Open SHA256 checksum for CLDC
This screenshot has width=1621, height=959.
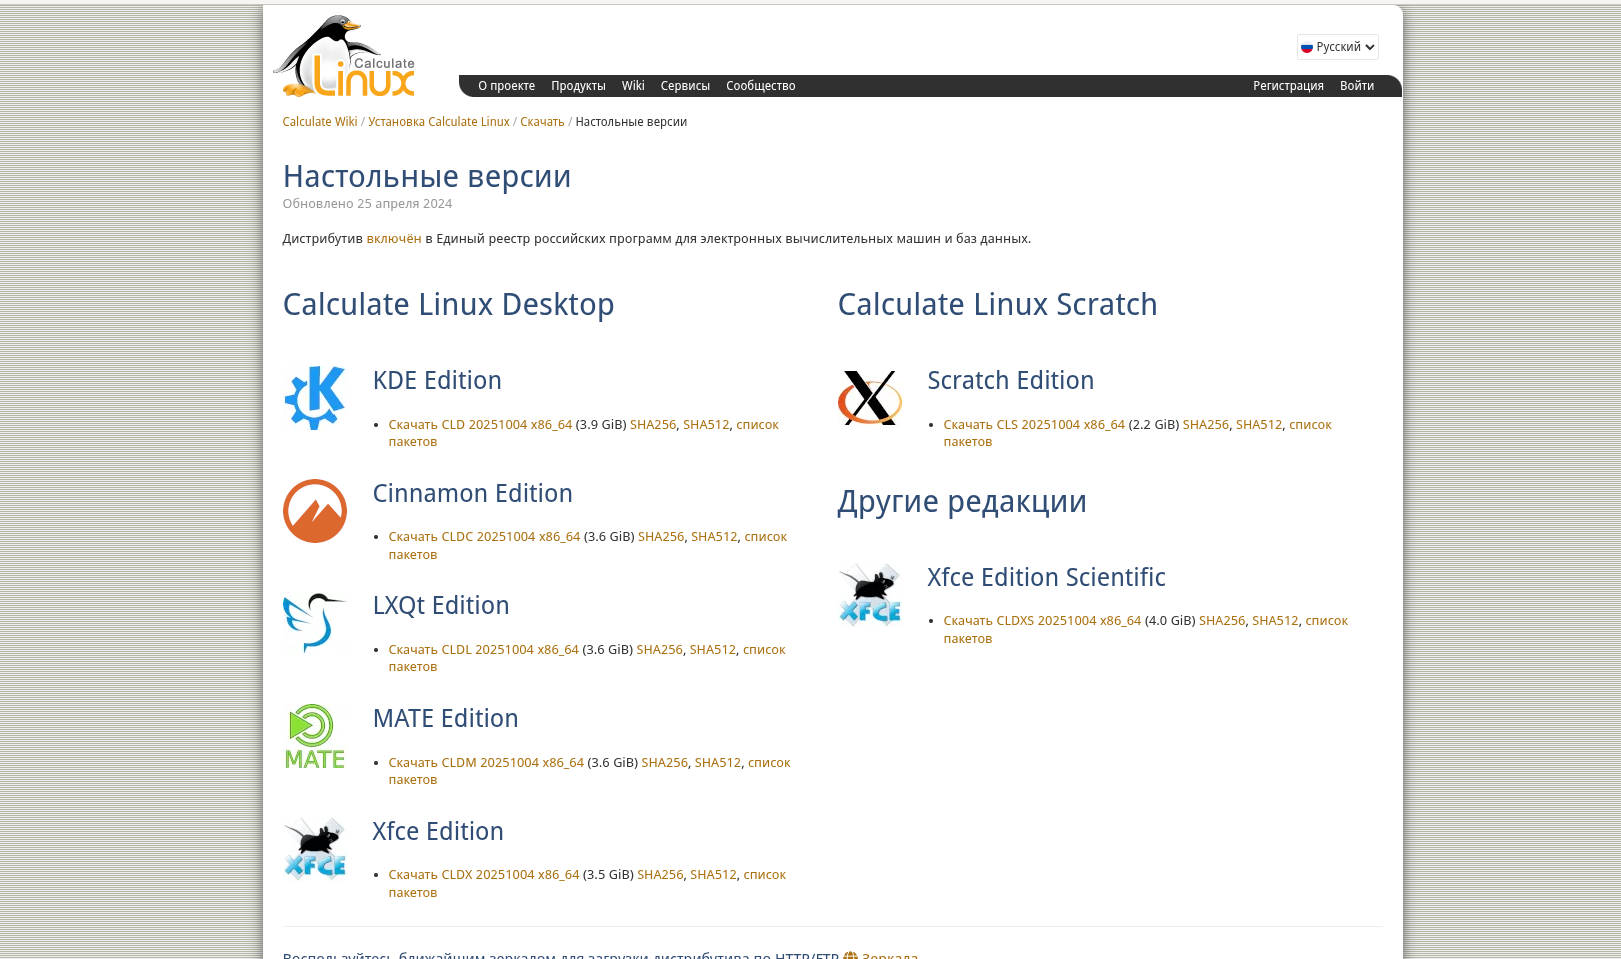(x=661, y=537)
